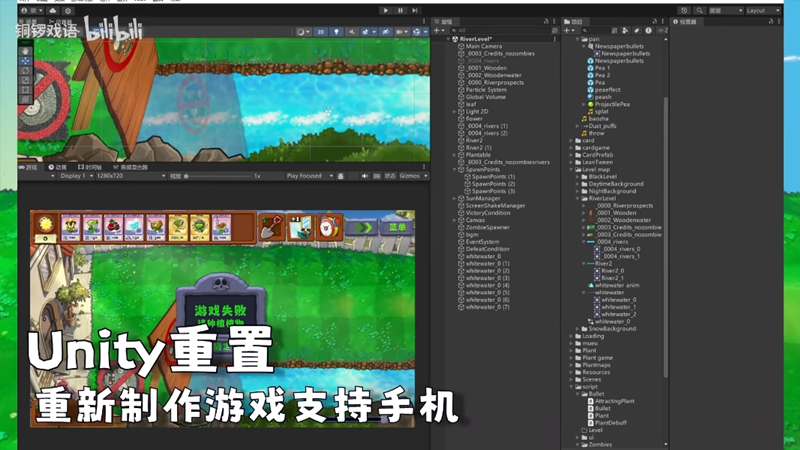Toggle hidden-object scene visibility with the eye icon
Image resolution: width=800 pixels, height=450 pixels.
tap(386, 32)
